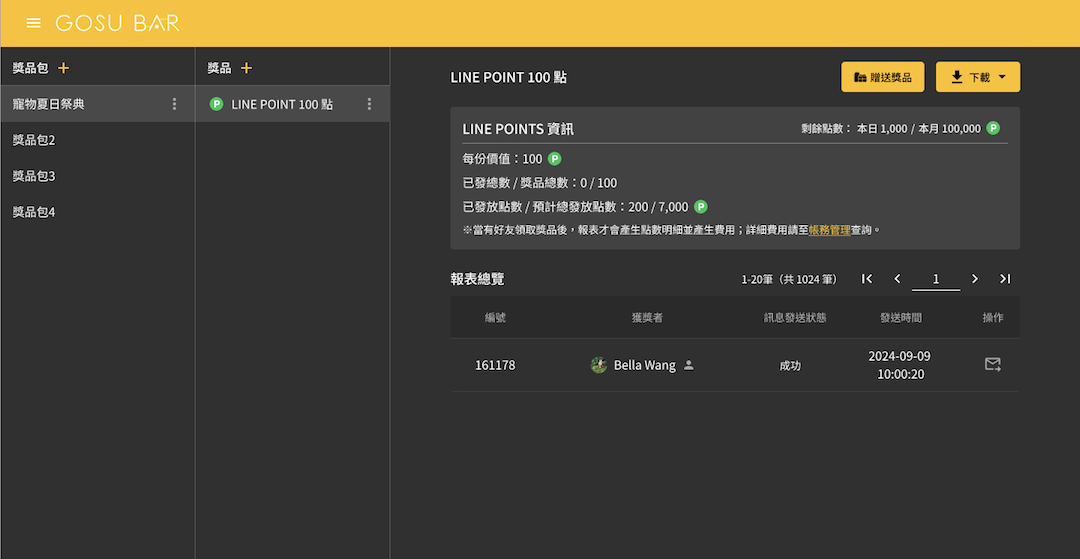Viewport: 1080px width, 559px height.
Task: Click the green P icon after 200 / 7,000
Action: click(700, 207)
